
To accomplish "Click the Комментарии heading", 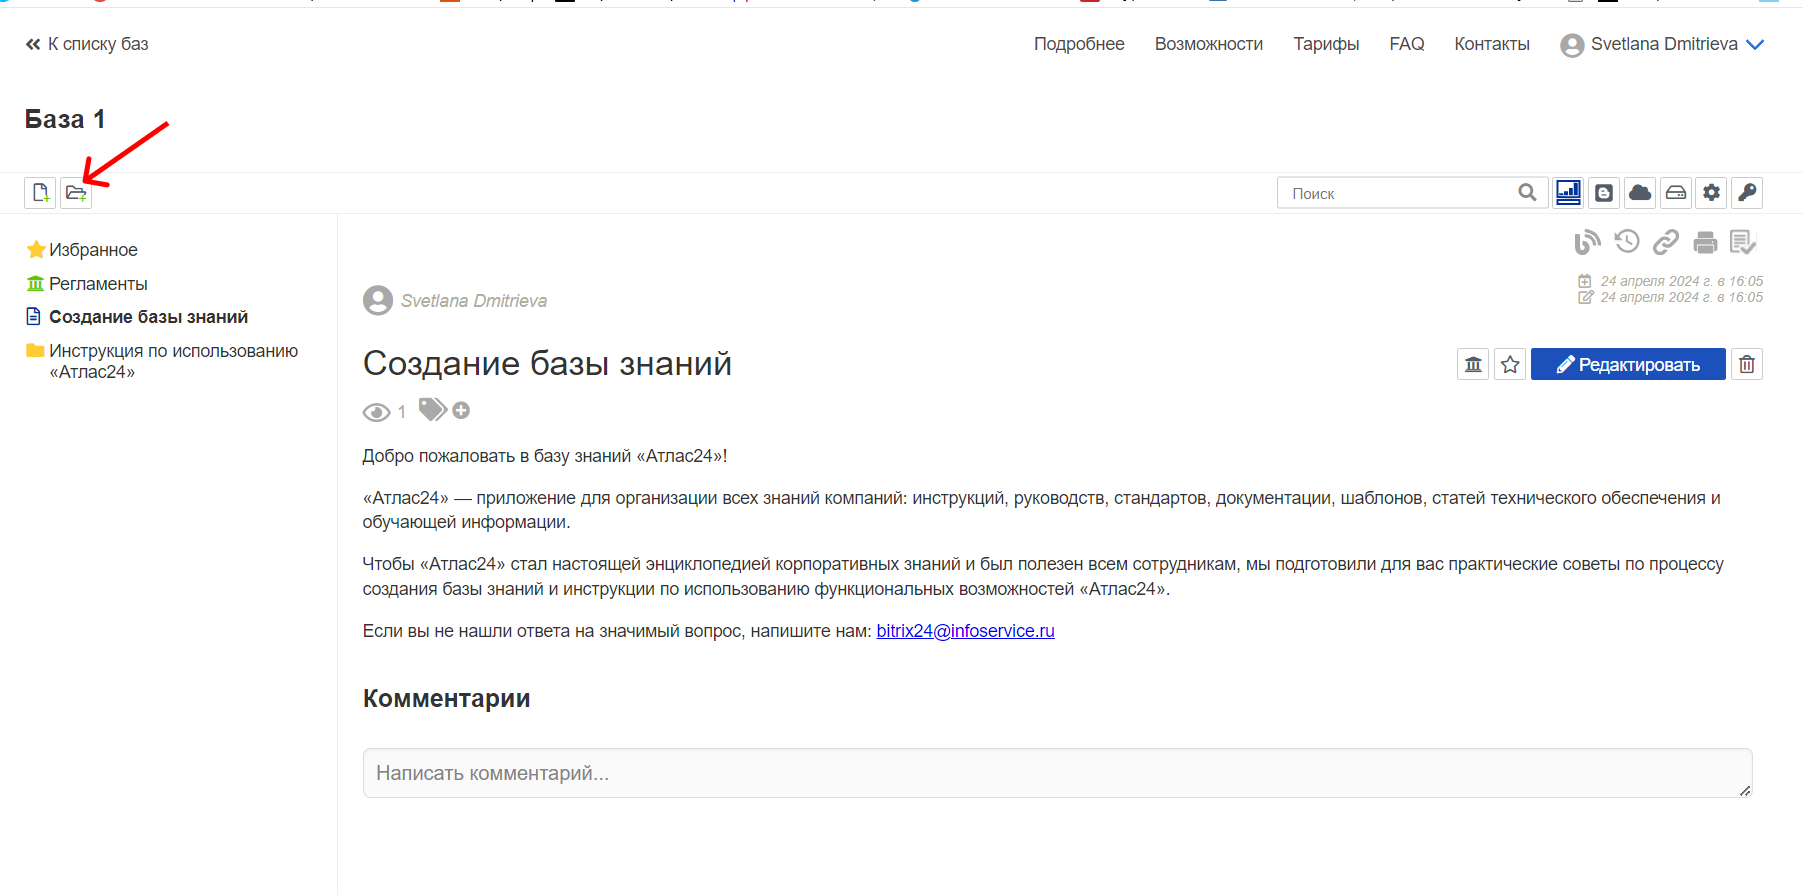I will click(x=446, y=698).
